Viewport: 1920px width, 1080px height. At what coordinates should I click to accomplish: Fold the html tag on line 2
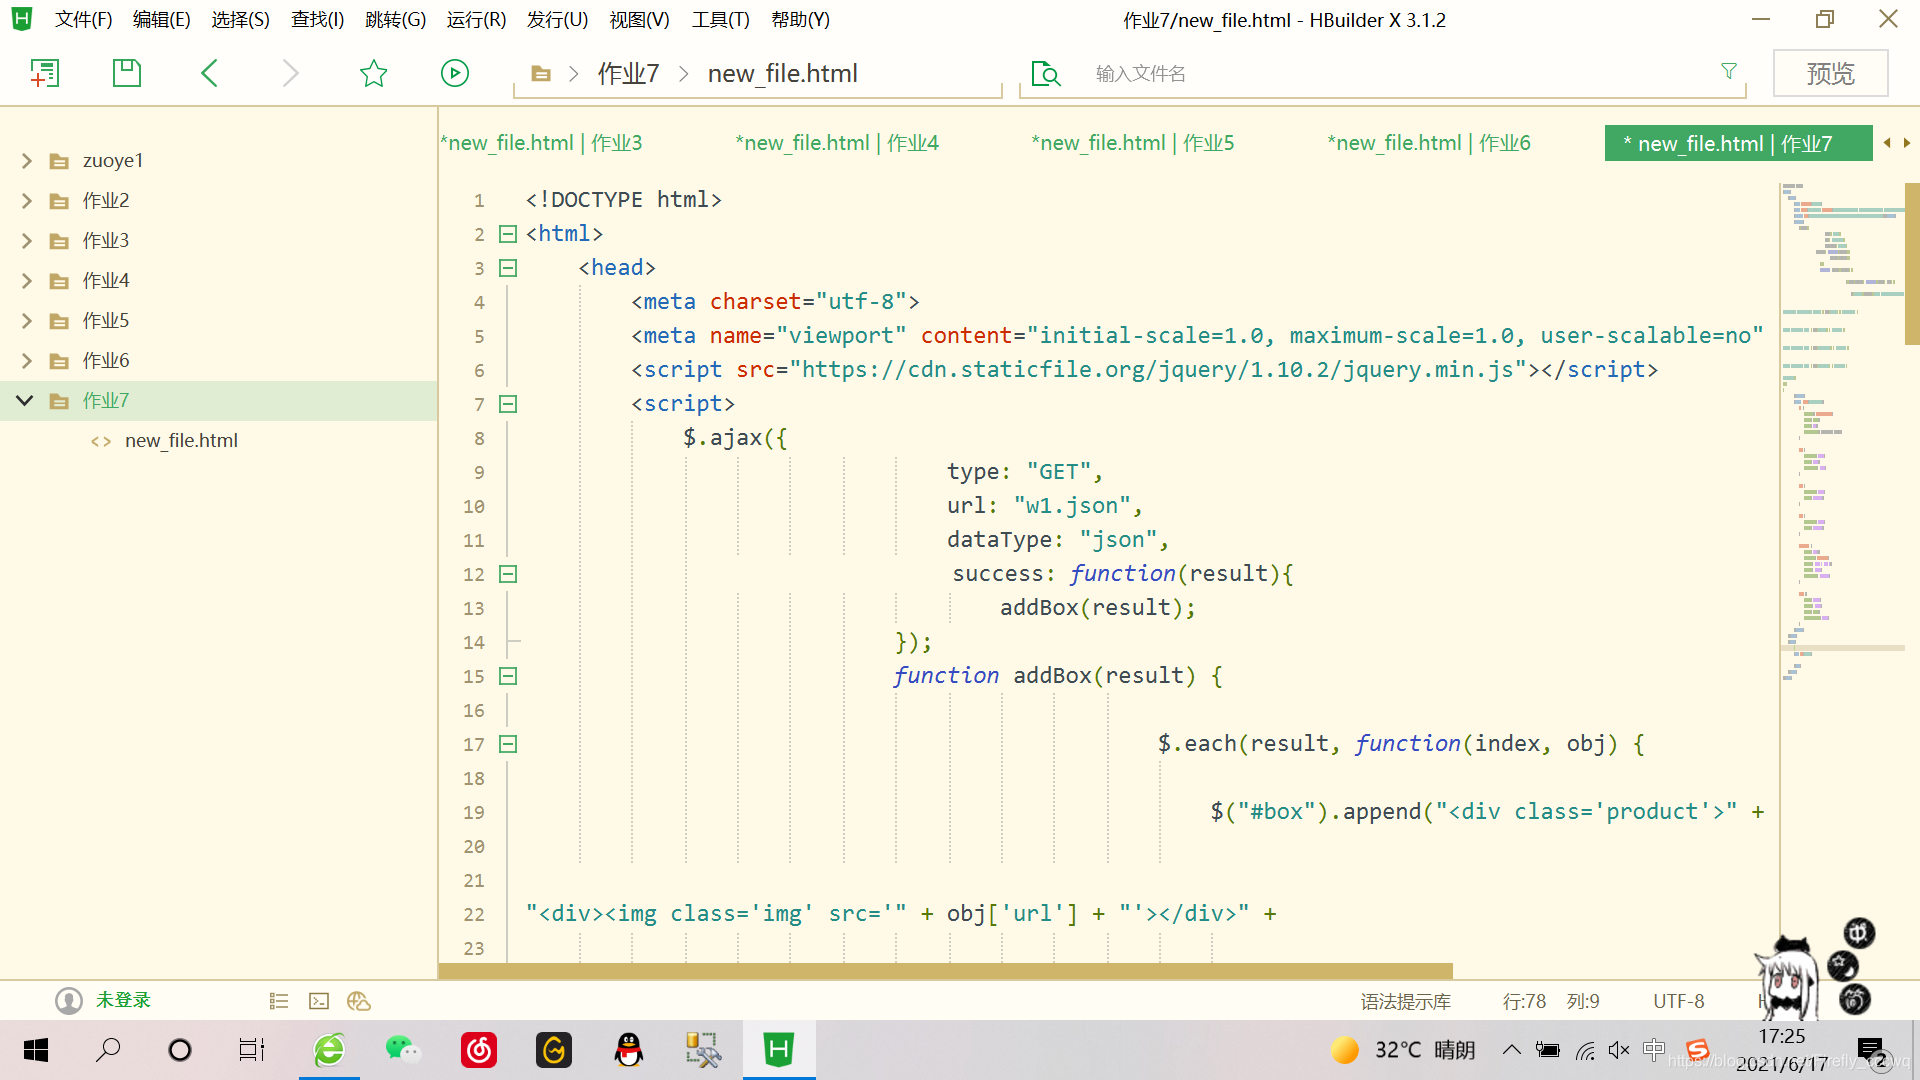tap(508, 234)
